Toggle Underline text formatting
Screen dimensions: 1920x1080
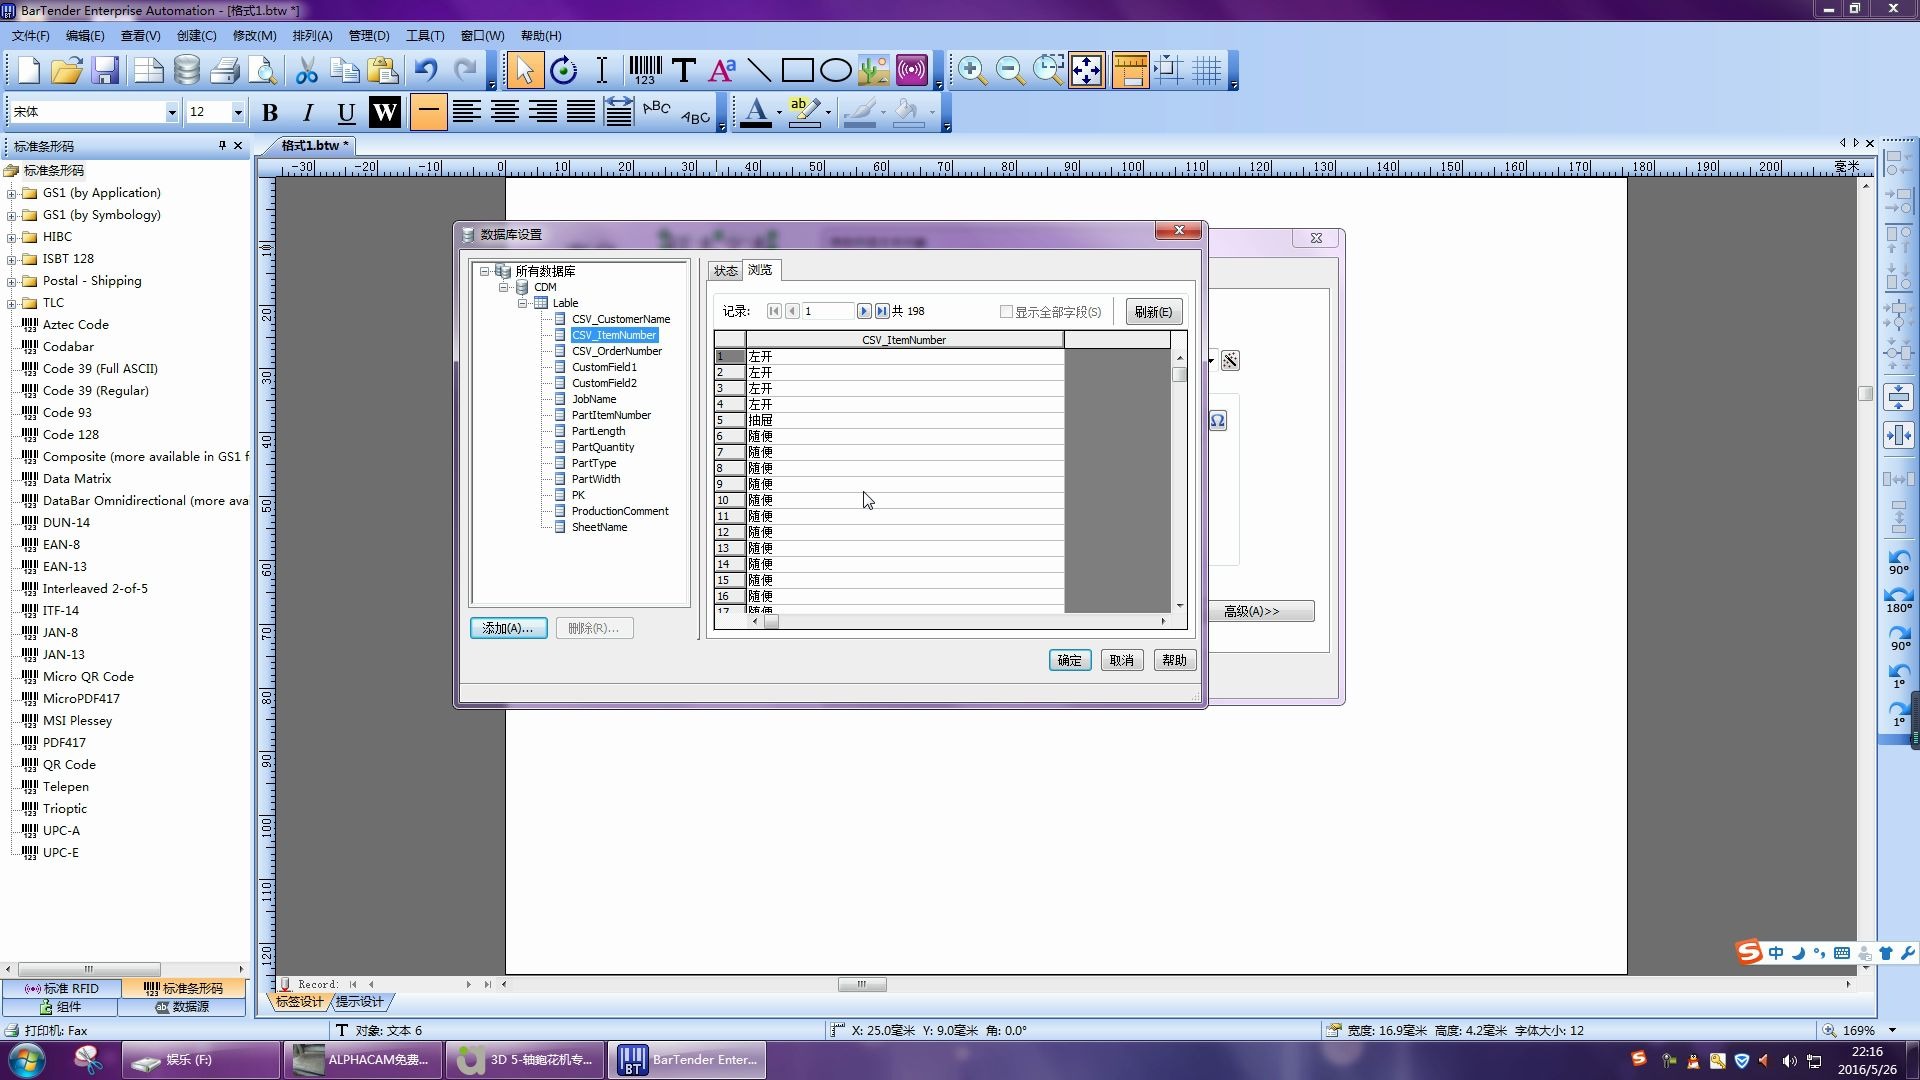click(x=346, y=112)
